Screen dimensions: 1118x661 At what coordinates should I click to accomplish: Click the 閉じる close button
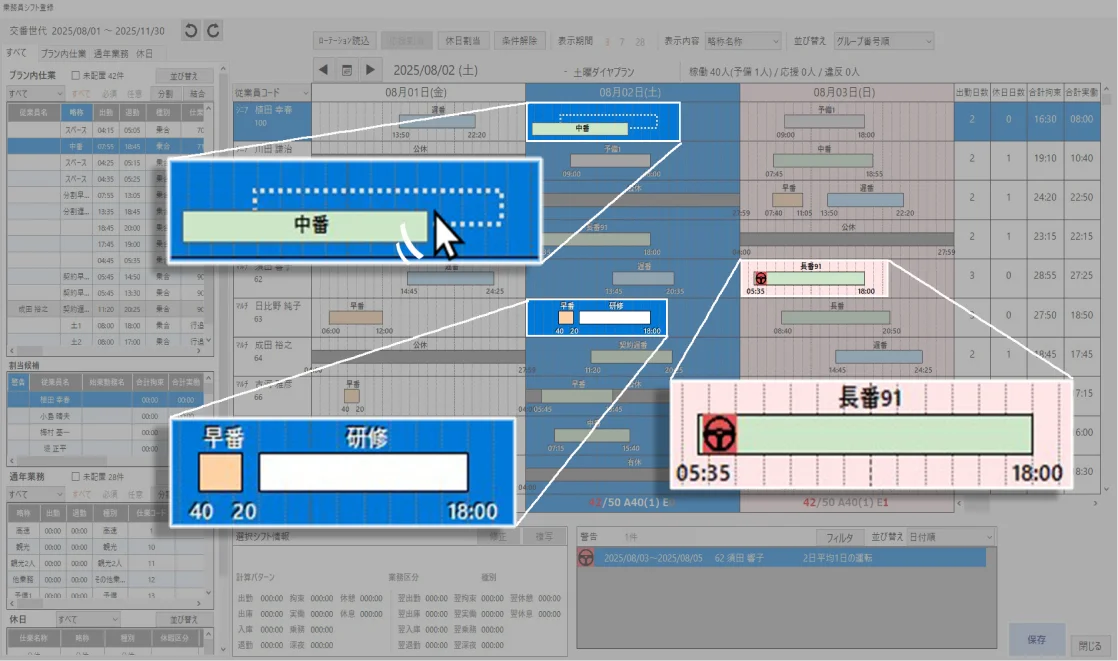point(1090,645)
